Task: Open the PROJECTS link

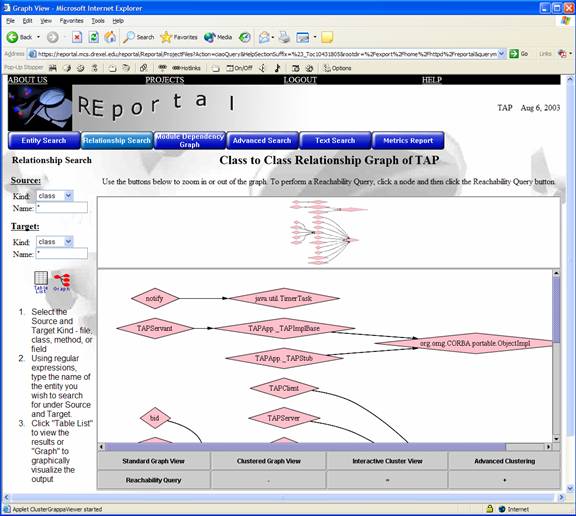Action: click(x=165, y=80)
